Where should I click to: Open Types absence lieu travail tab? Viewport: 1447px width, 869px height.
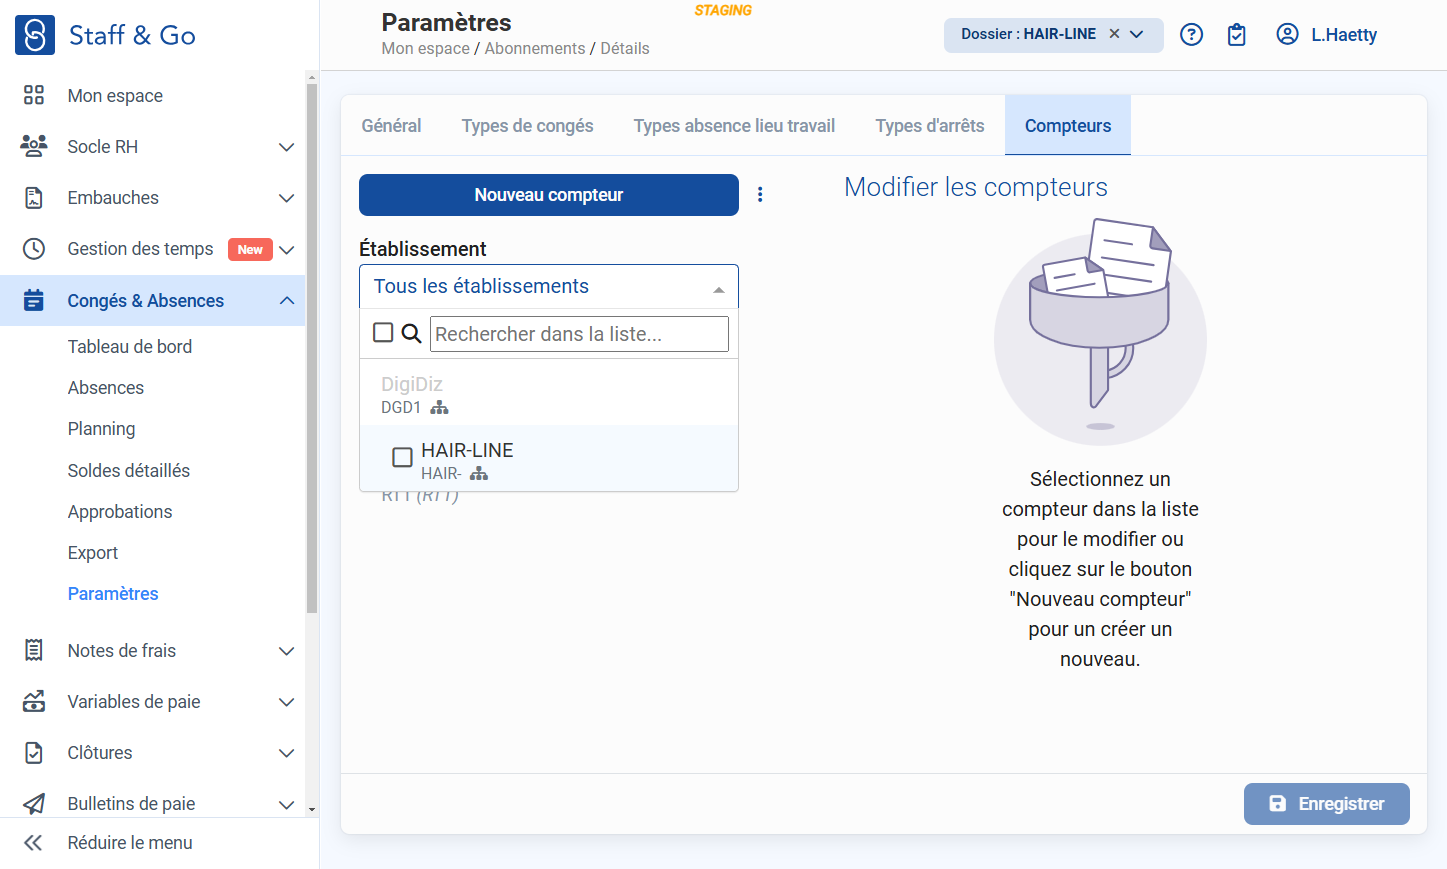point(734,126)
